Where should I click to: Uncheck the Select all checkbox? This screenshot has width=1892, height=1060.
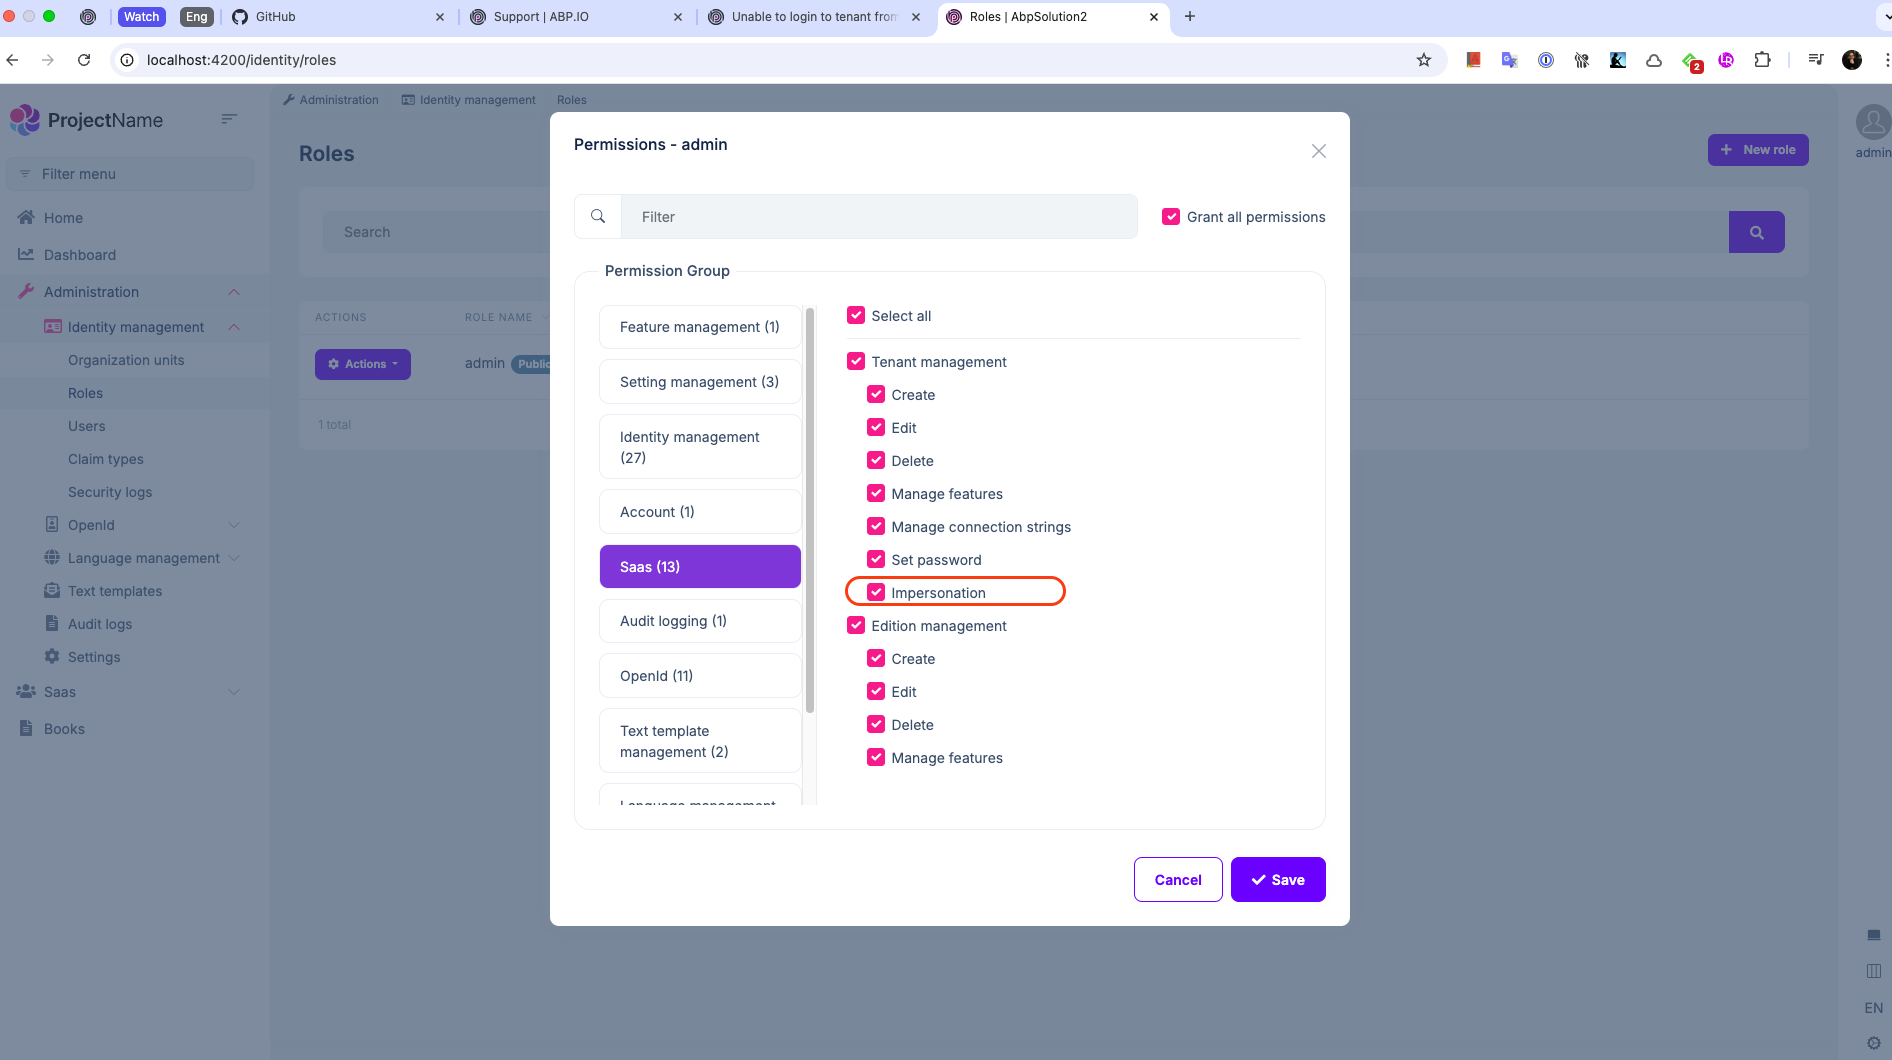tap(856, 315)
